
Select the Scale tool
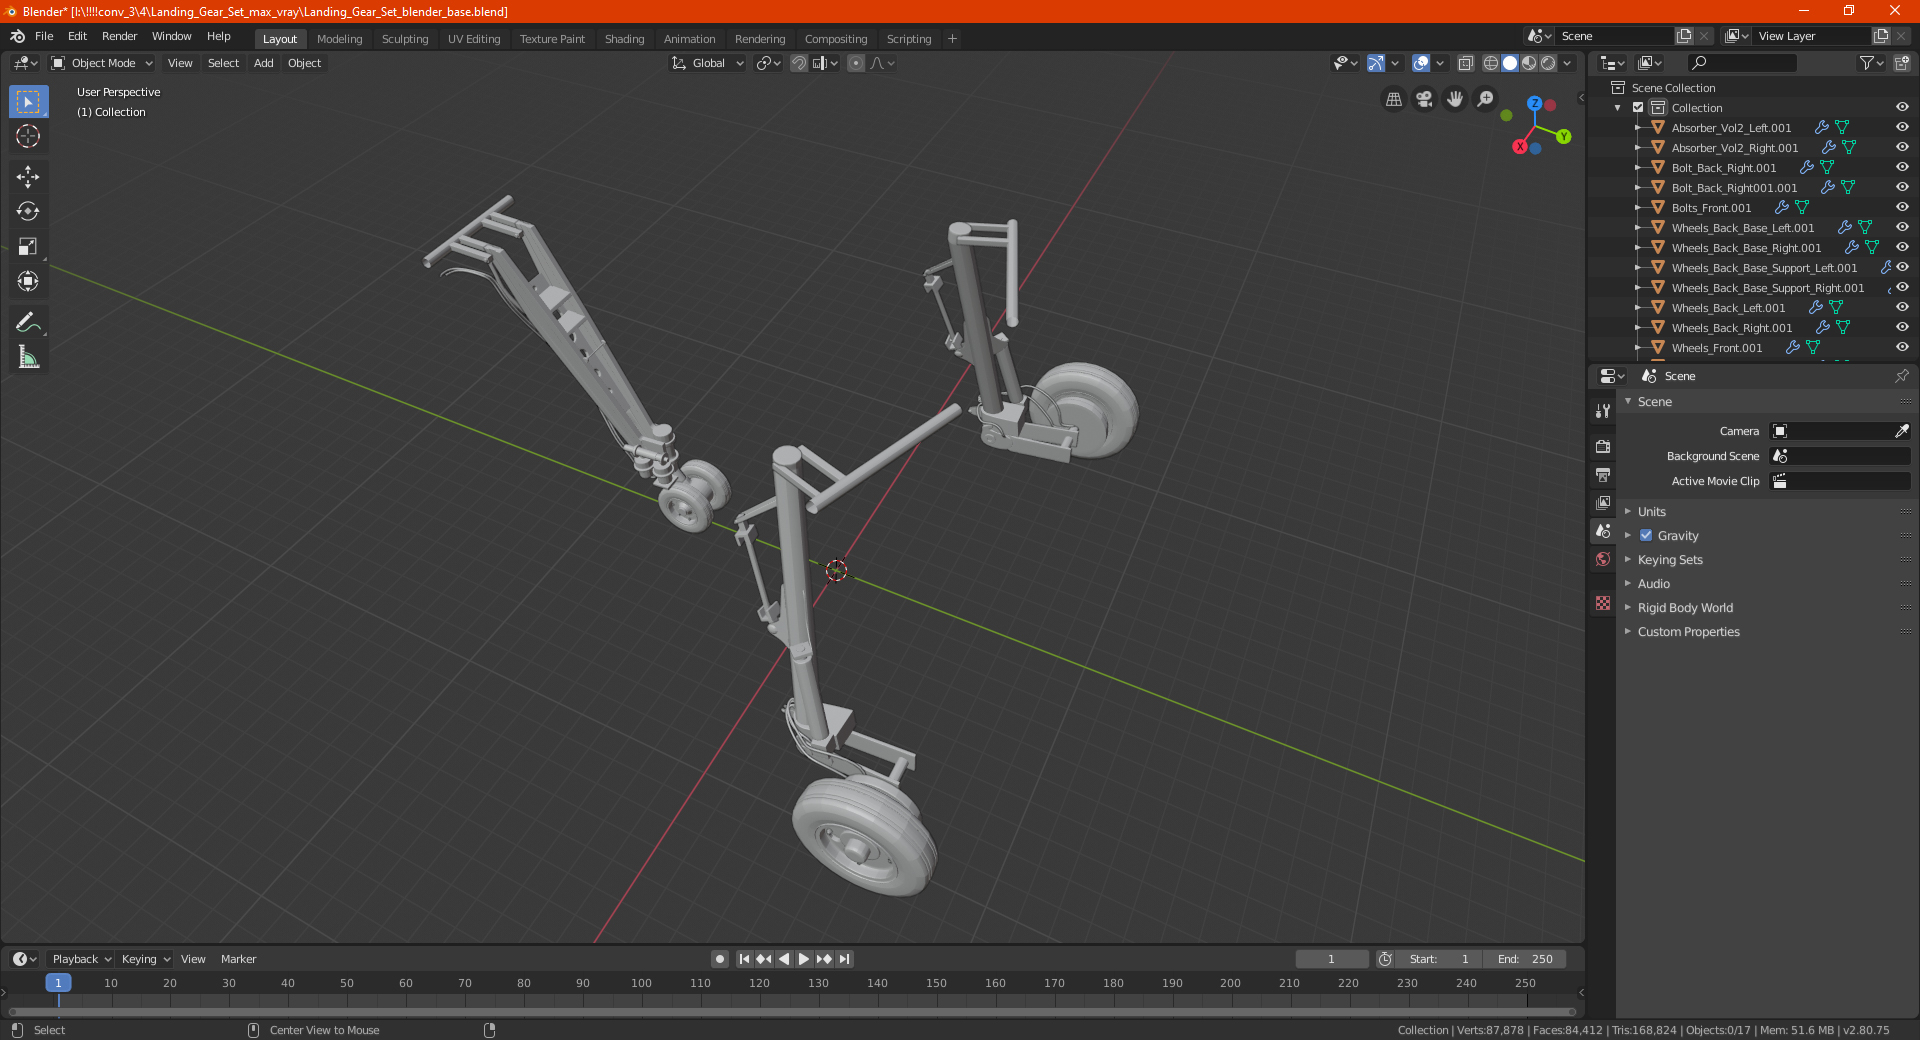pos(28,247)
